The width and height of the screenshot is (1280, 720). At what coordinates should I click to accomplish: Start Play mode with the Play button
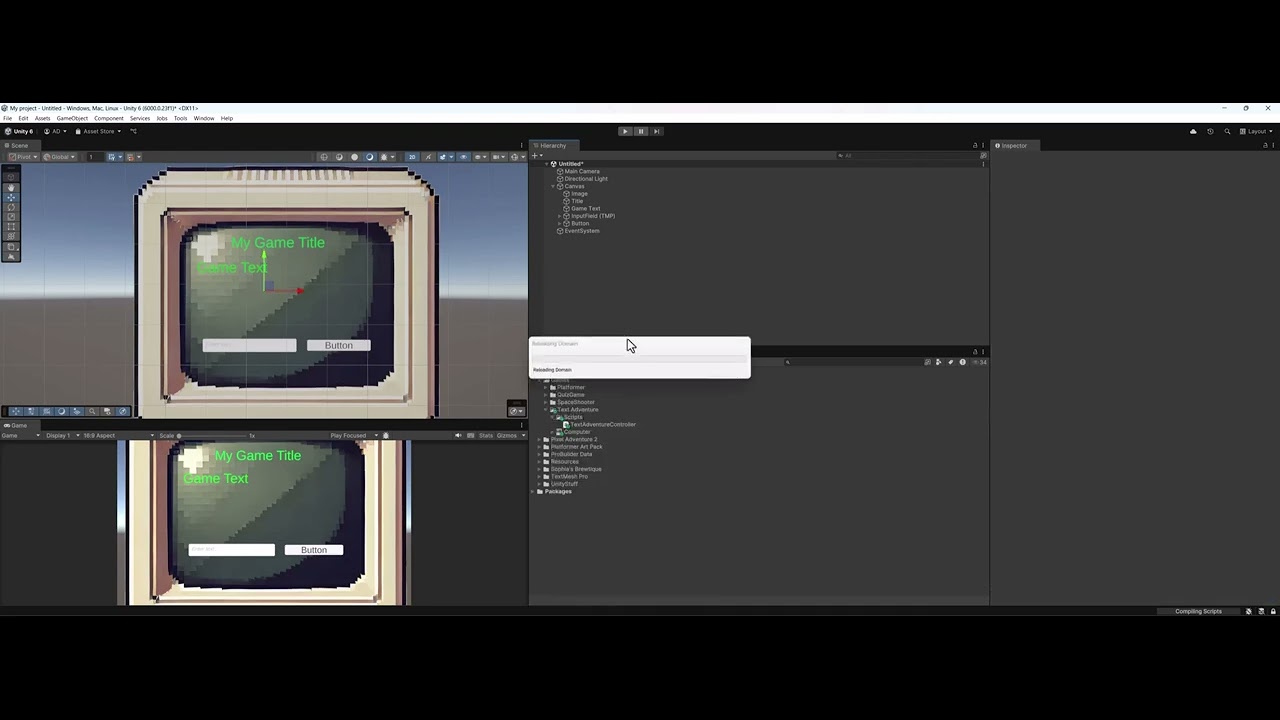tap(625, 131)
